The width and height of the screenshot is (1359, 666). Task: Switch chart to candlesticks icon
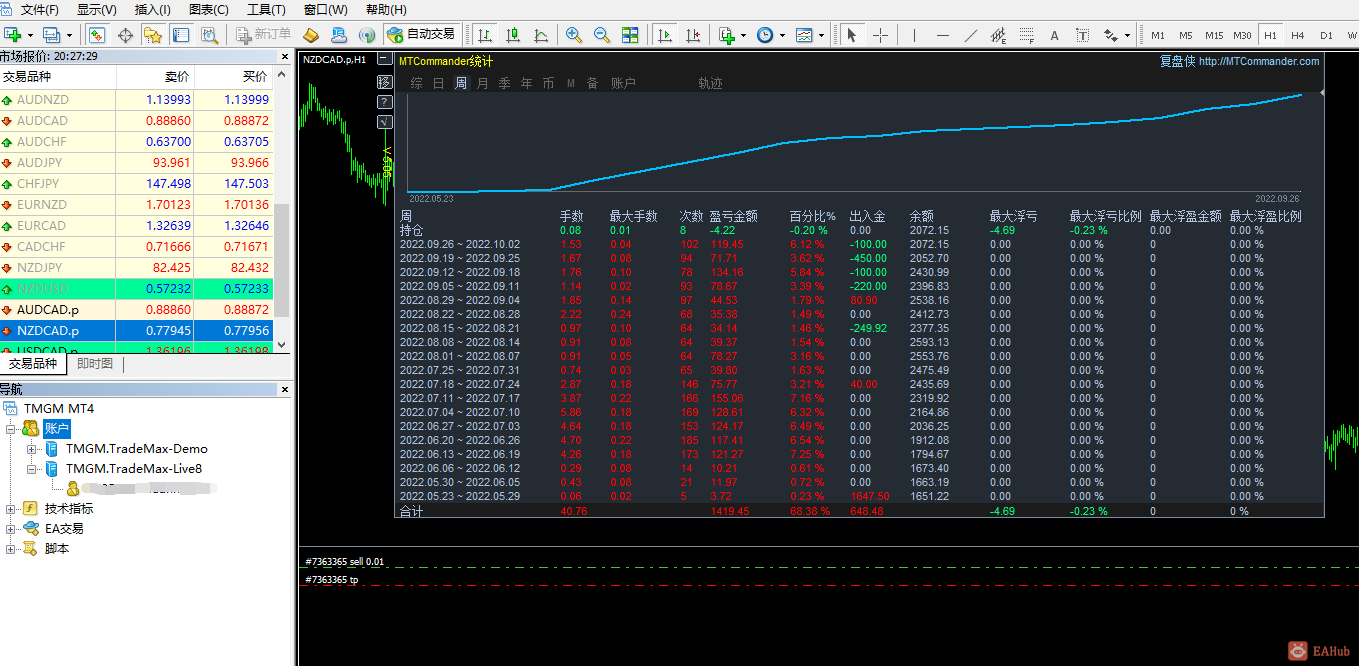(513, 35)
